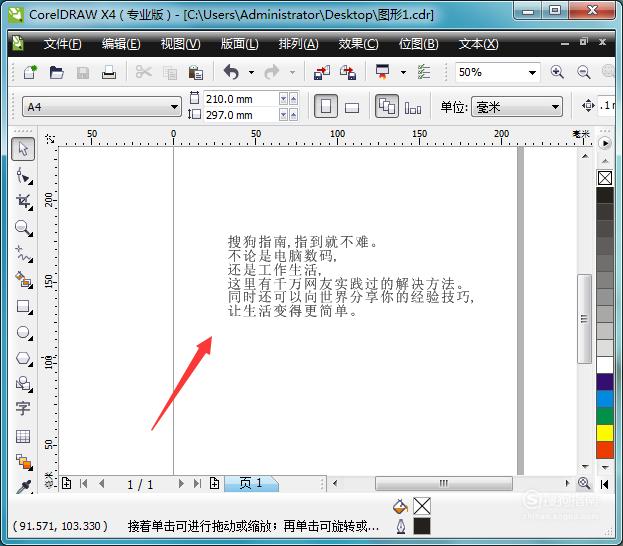Viewport: 623px width, 546px height.
Task: Undo the last action
Action: coord(231,72)
